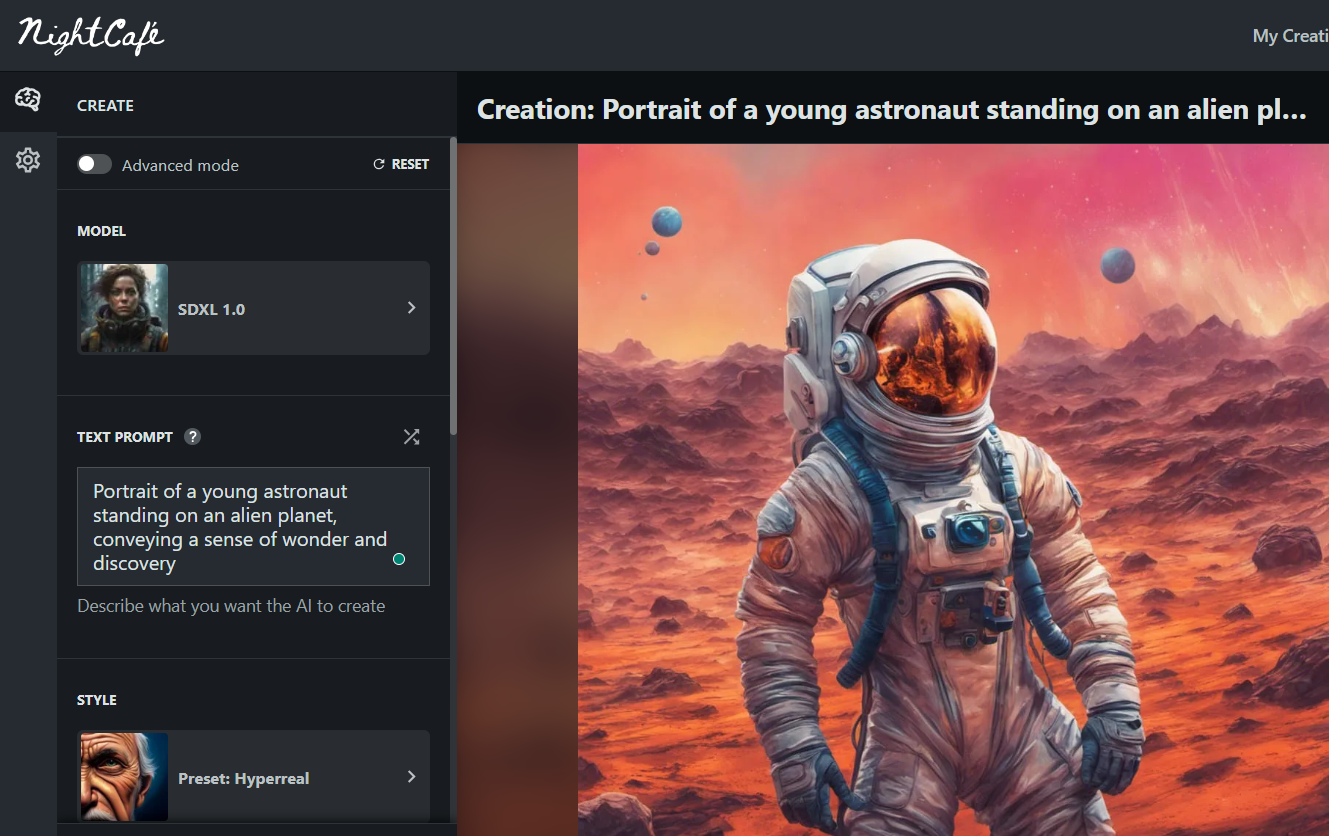The width and height of the screenshot is (1329, 836).
Task: Click the left panel vertical scrollbar
Action: point(454,290)
